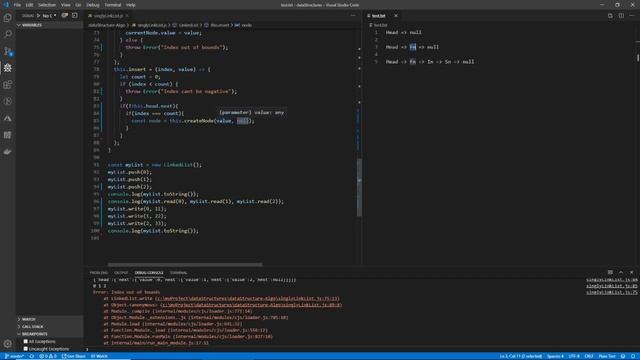Open the Edit menu

click(29, 5)
